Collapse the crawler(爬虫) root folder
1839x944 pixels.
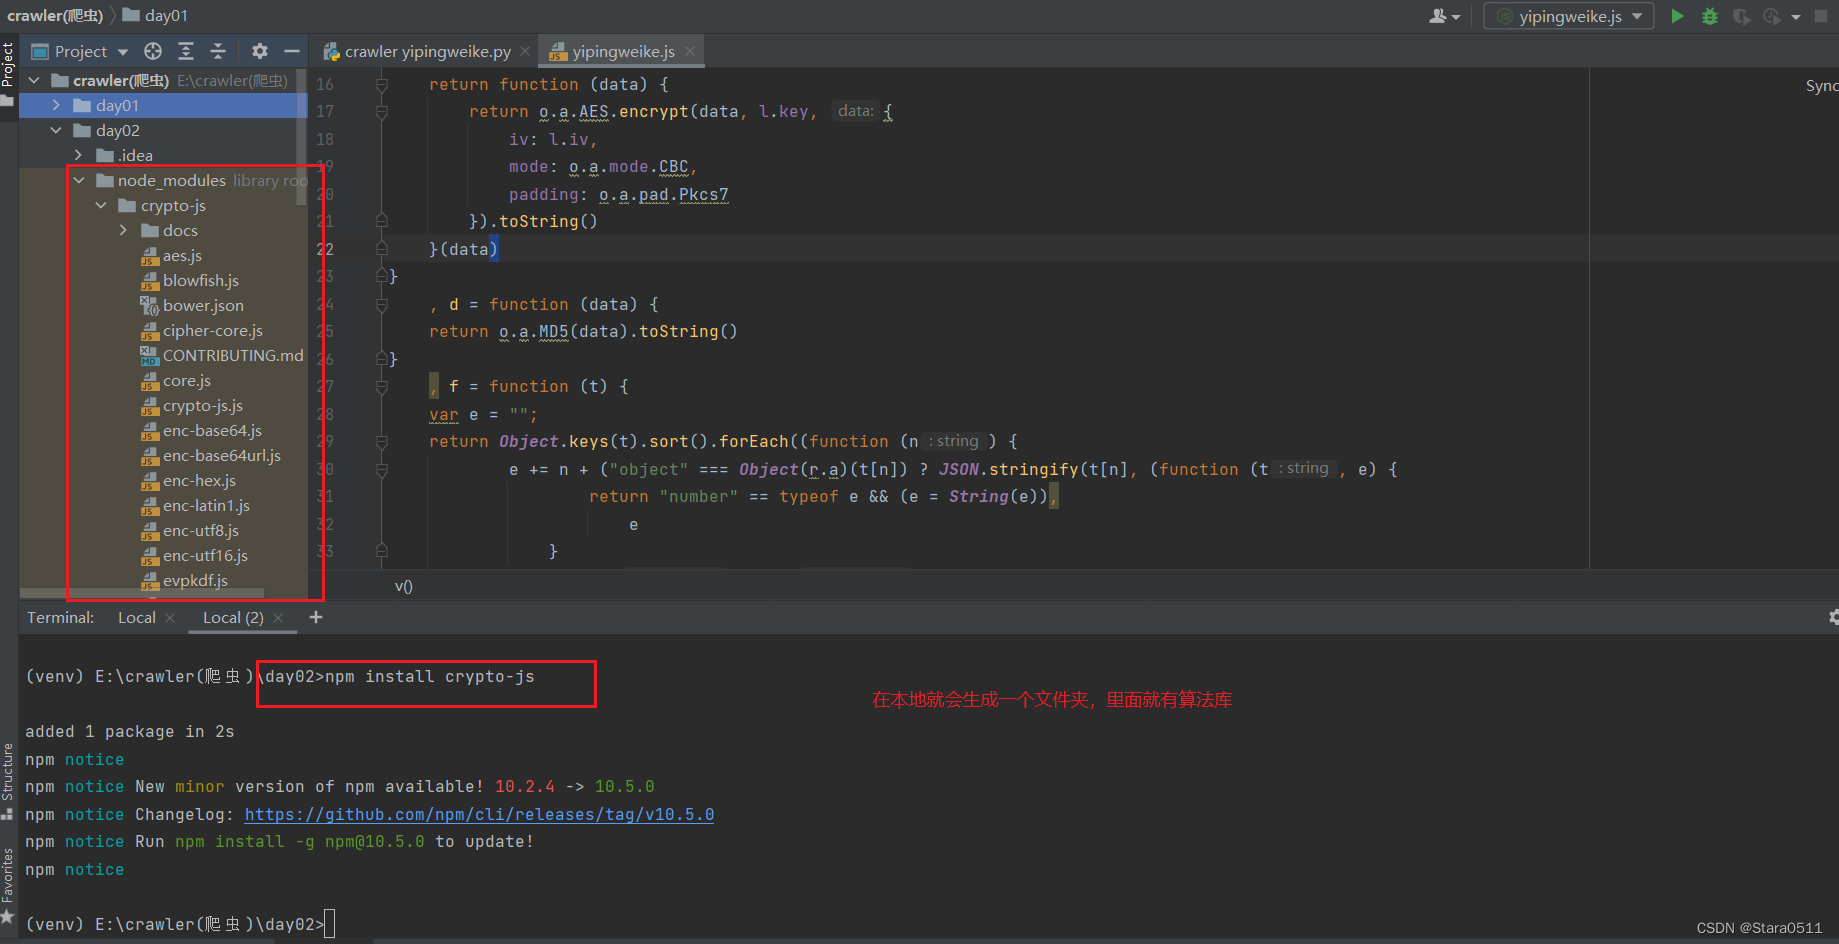tap(35, 80)
